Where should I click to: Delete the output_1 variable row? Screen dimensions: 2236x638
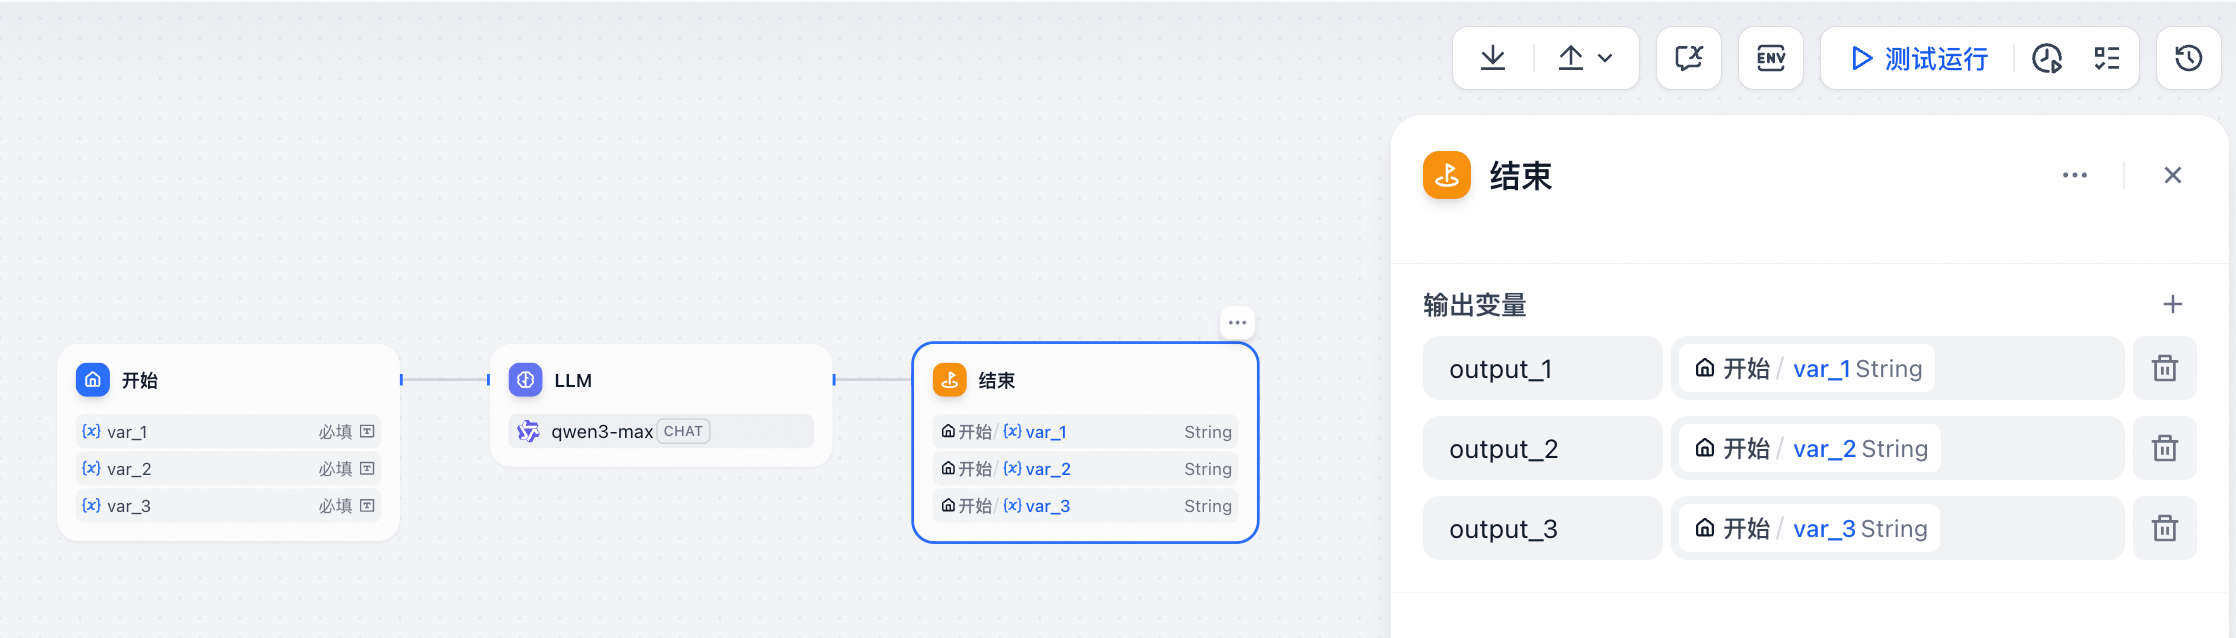click(x=2165, y=368)
